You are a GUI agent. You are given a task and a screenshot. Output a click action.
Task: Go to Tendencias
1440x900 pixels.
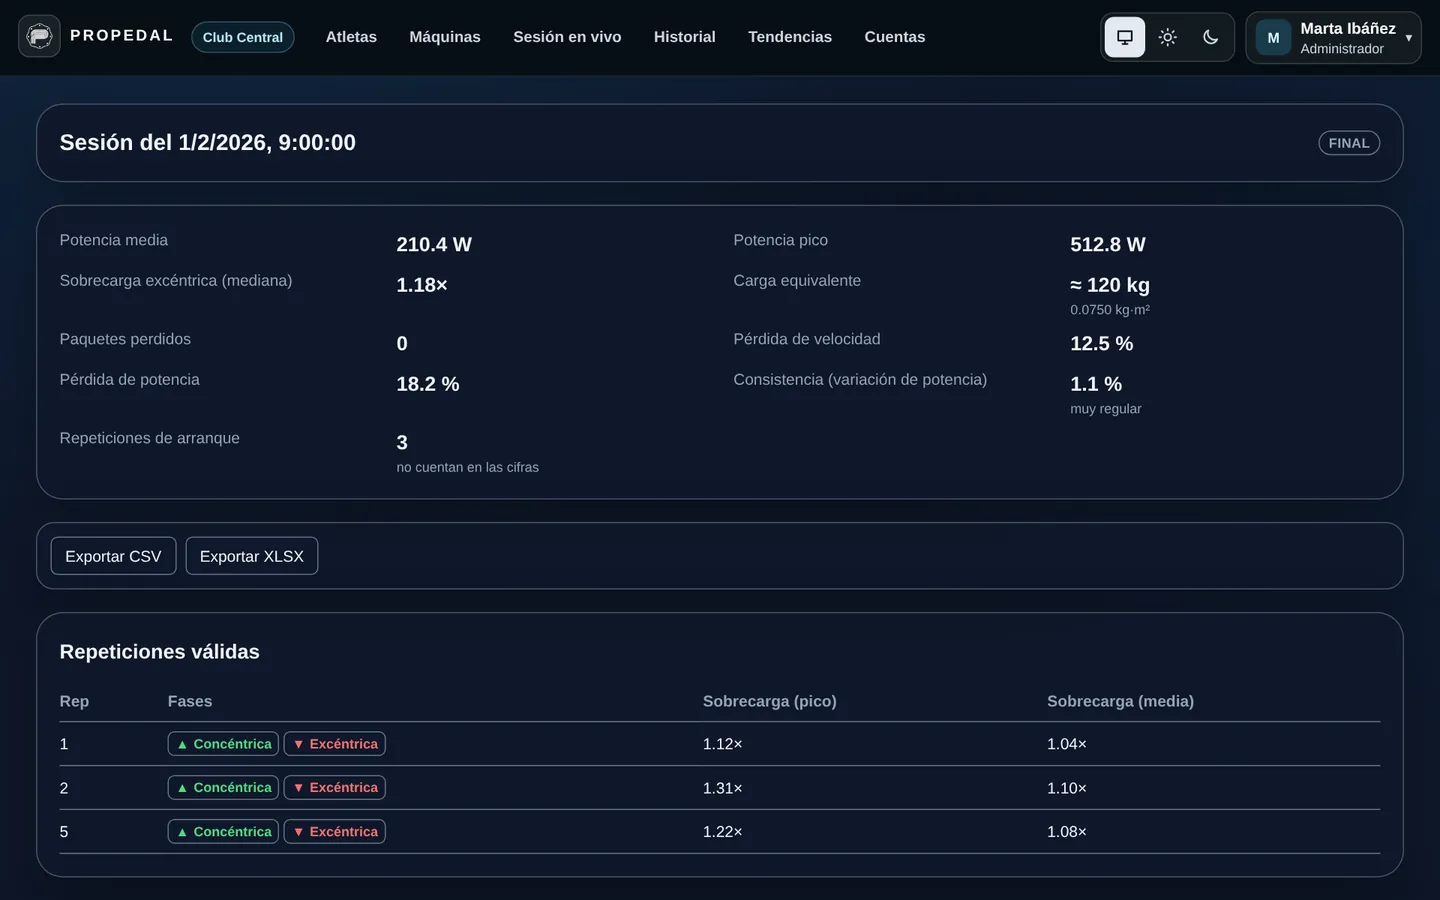(790, 37)
